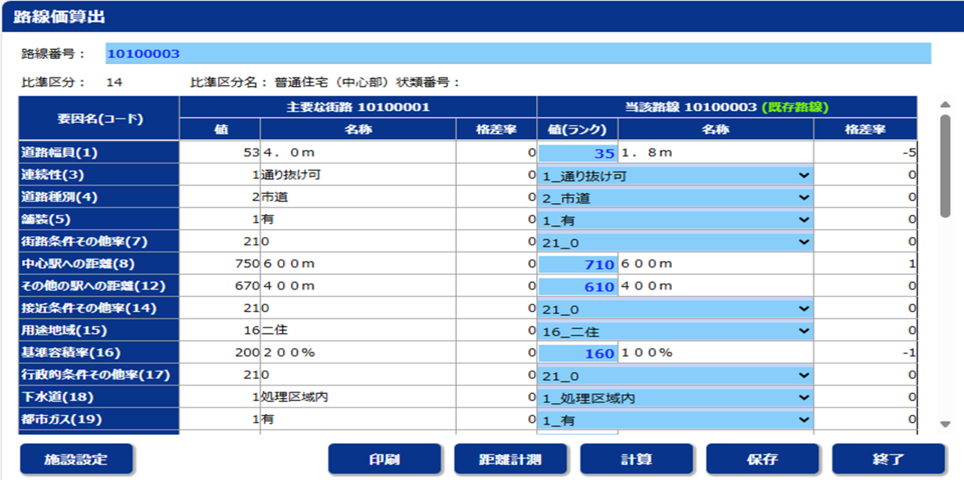Click the 印刷 print button
Screen dimensions: 964x480
(x=384, y=459)
